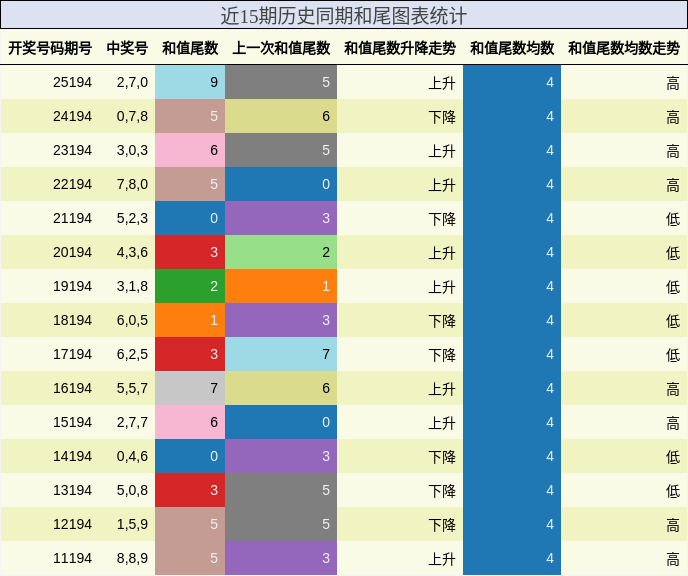Click pink 和值尾数 cell 6 in row 23194
This screenshot has width=688, height=576.
click(x=190, y=150)
